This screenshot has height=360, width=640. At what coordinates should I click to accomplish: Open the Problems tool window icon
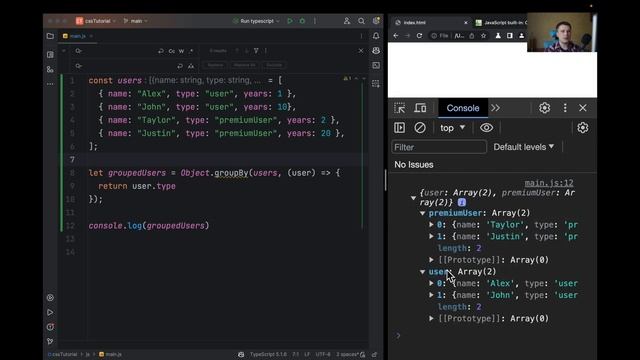[50, 327]
